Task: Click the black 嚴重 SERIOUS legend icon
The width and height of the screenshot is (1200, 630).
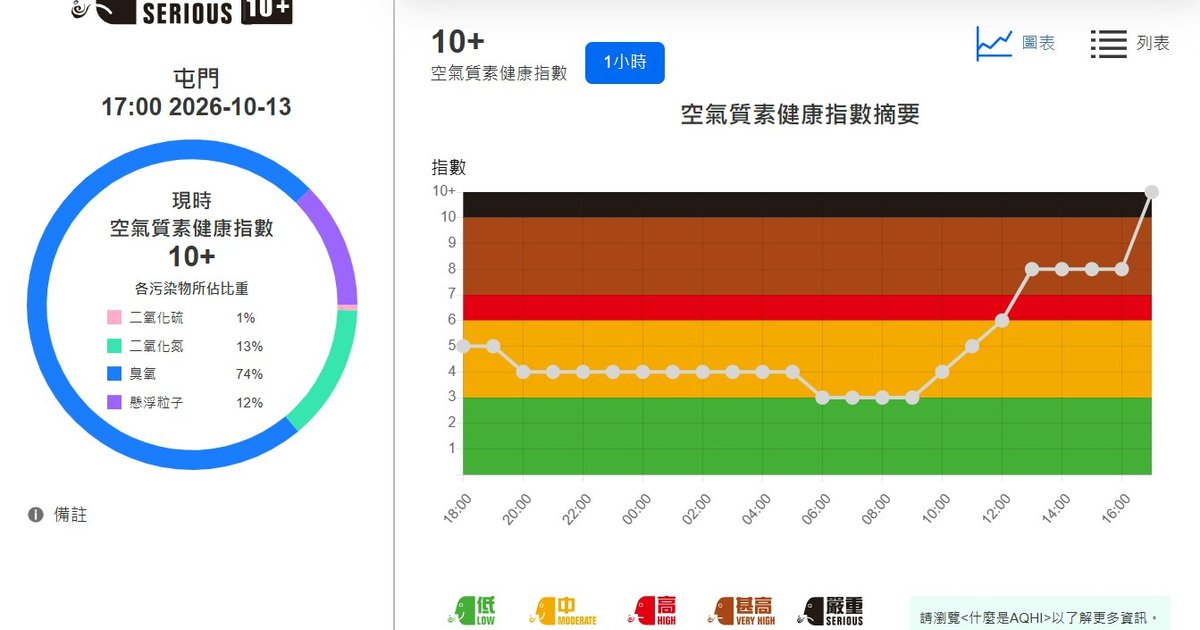Action: [x=832, y=611]
